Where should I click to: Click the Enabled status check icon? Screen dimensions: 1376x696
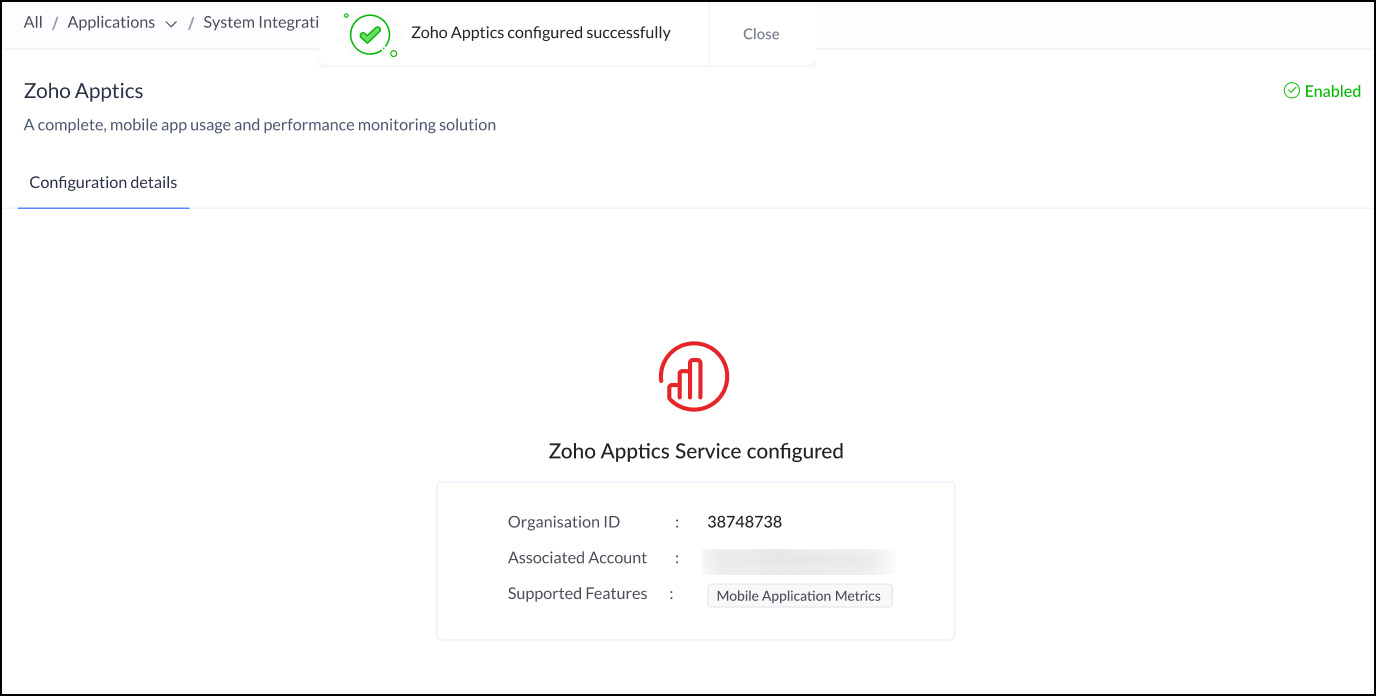coord(1291,91)
